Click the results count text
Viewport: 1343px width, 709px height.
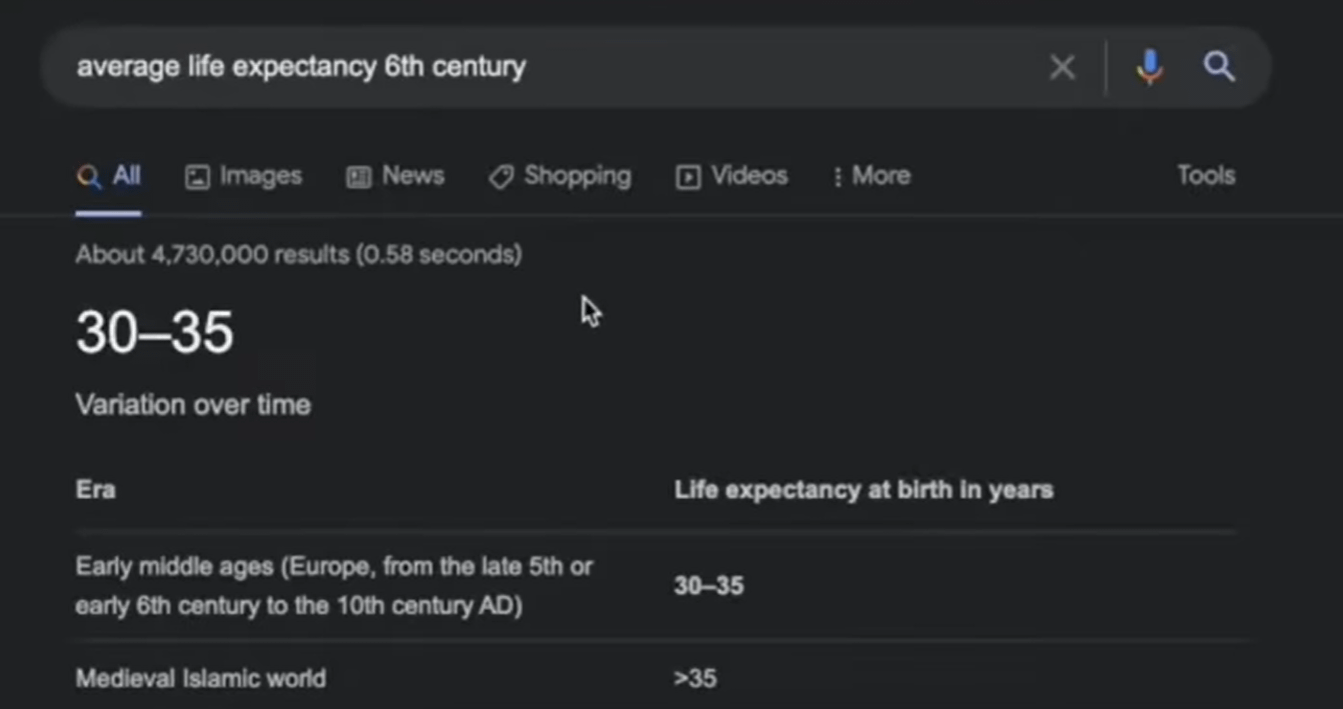298,254
